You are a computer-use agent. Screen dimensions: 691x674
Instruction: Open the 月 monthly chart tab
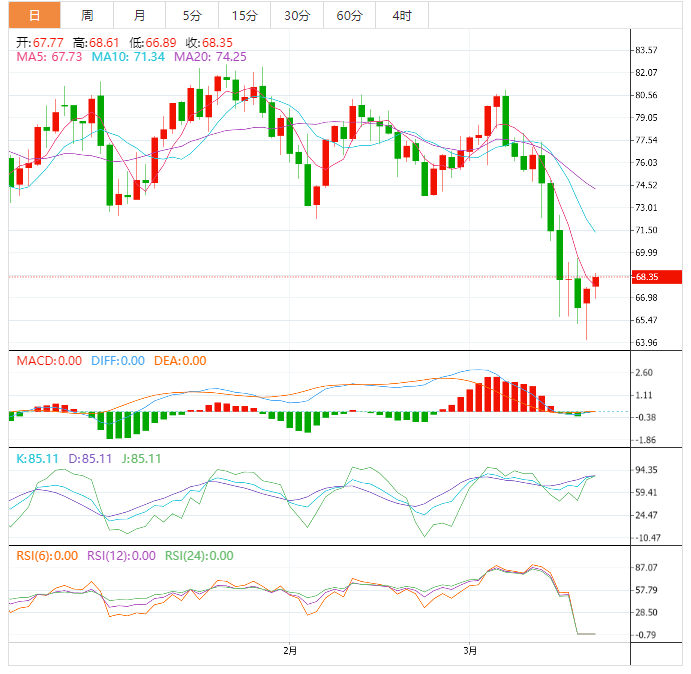coord(139,15)
